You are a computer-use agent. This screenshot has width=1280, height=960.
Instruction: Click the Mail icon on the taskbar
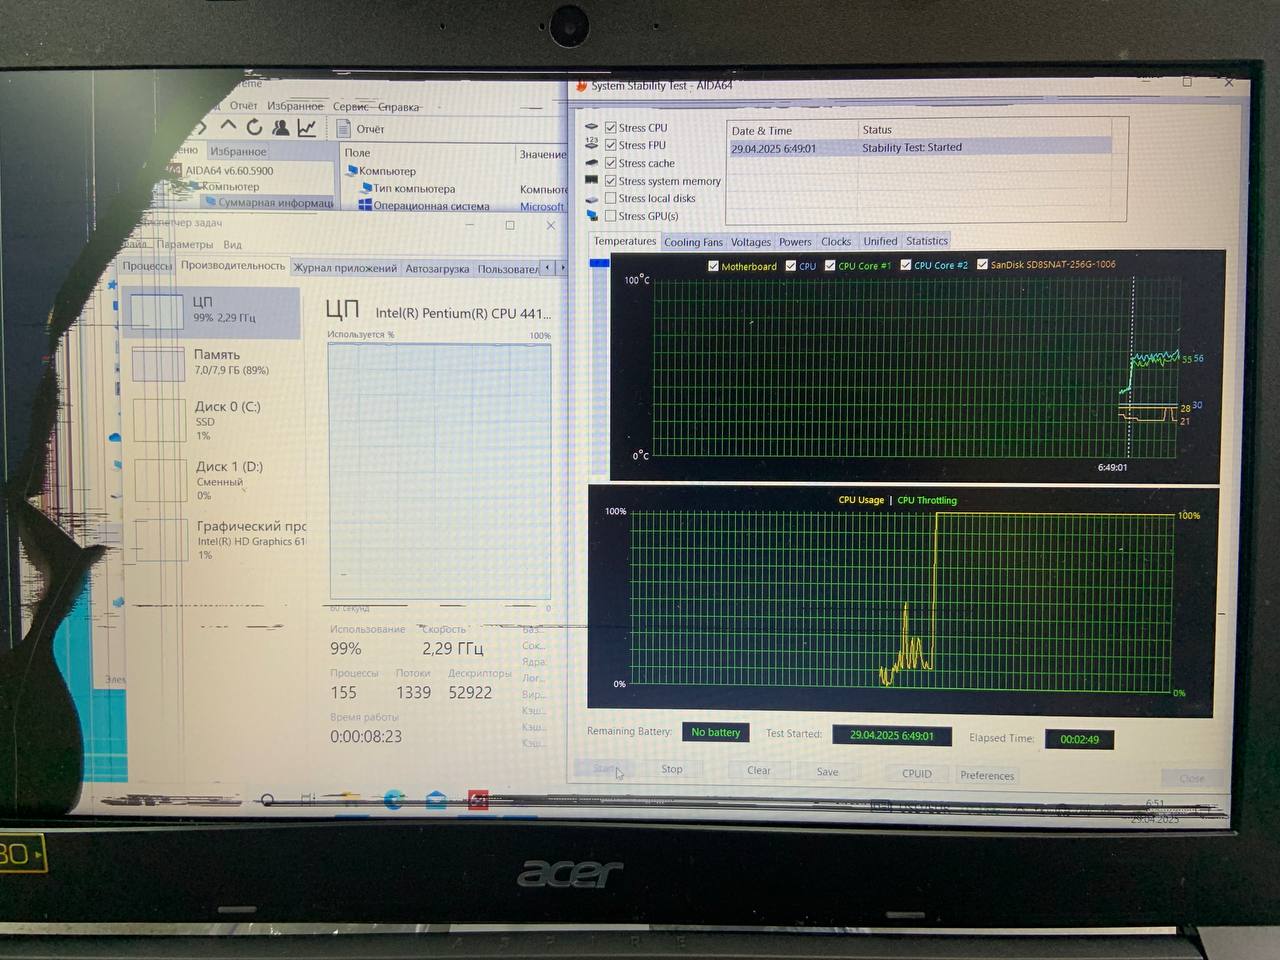pos(436,800)
